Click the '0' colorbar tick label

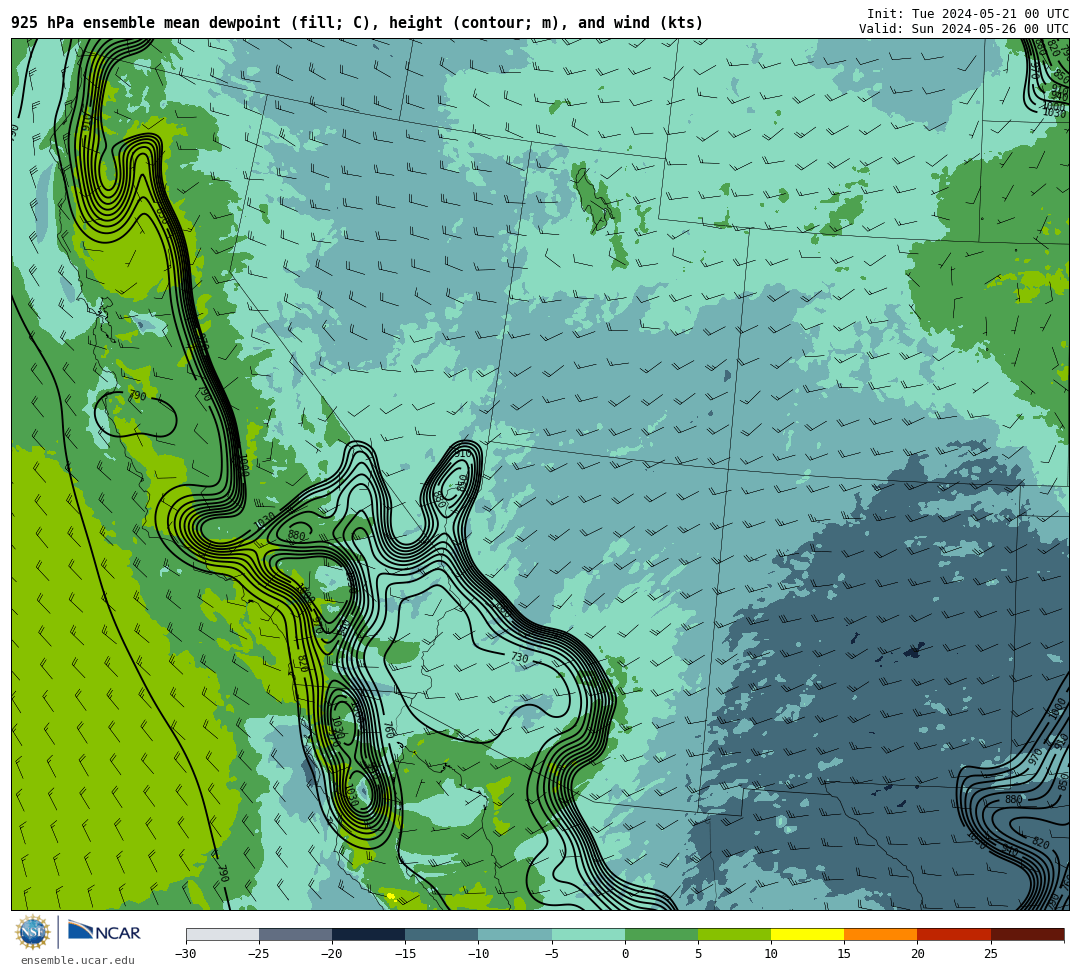[x=625, y=954]
